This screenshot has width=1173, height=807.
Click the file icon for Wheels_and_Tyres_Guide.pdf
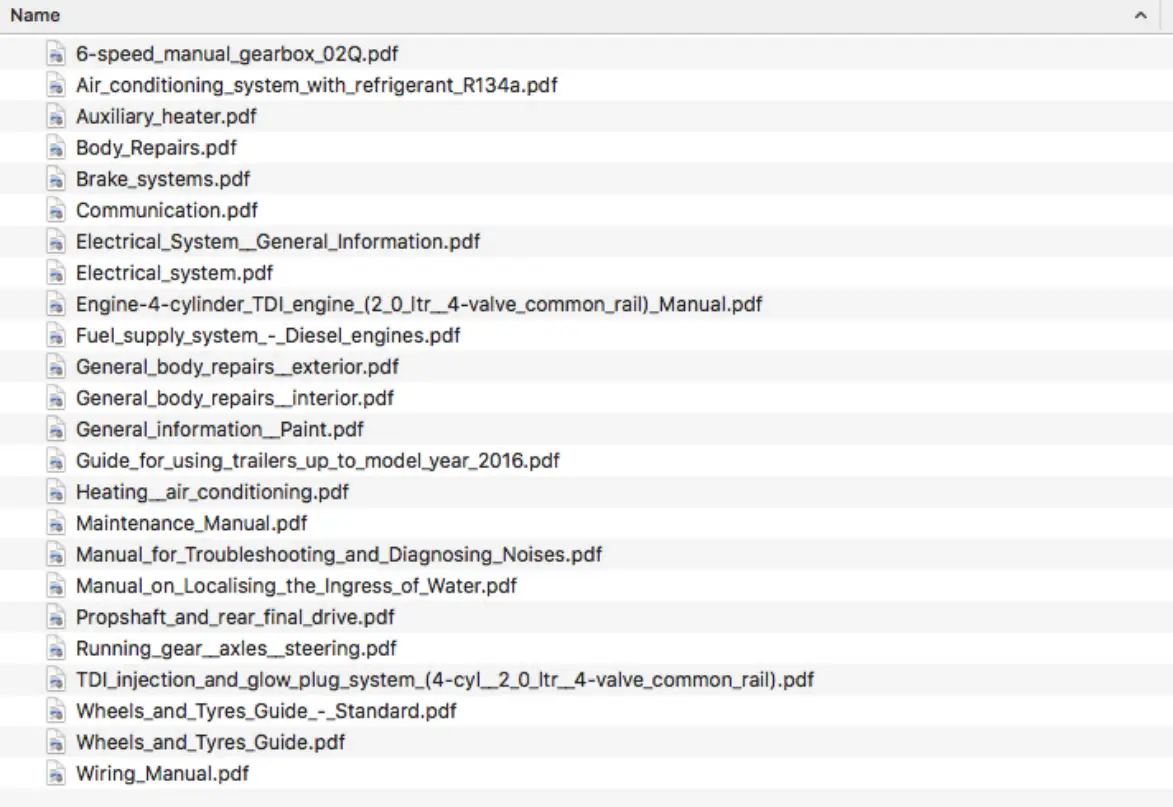[x=56, y=742]
